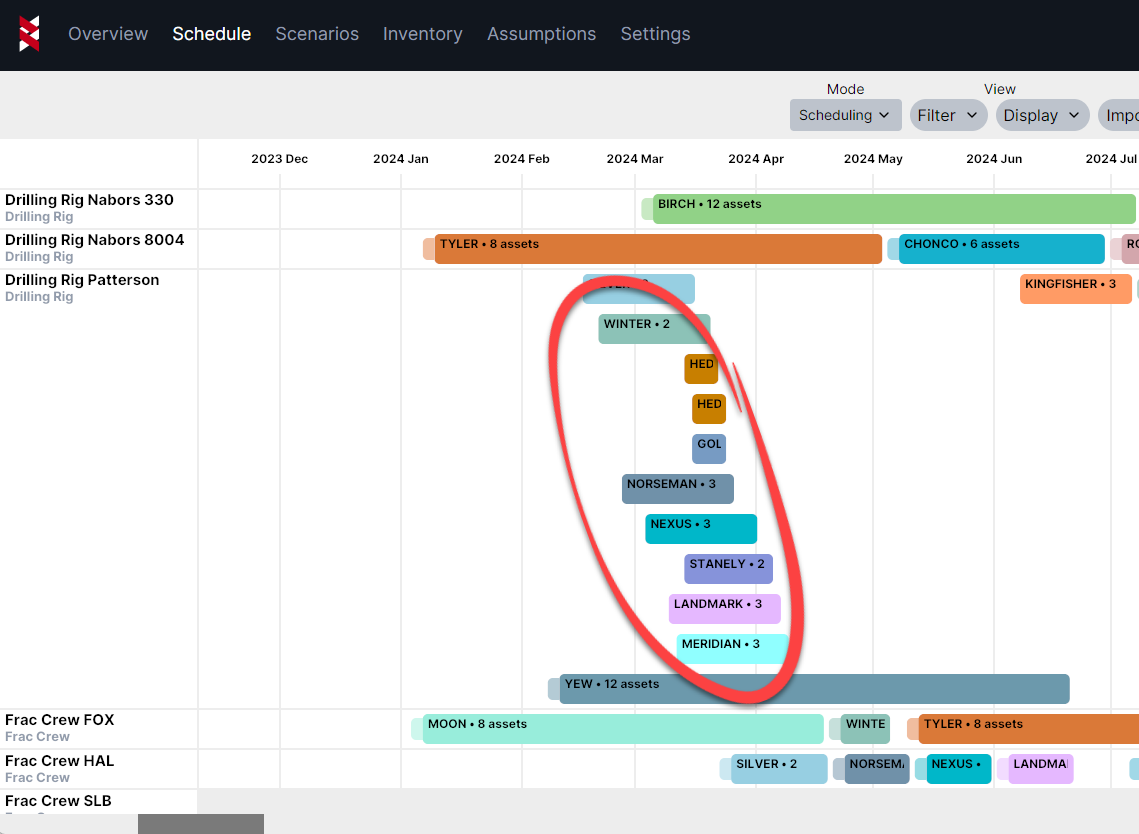Expand the Scheduling mode dropdown
Screen dimensions: 1139x834
(845, 115)
